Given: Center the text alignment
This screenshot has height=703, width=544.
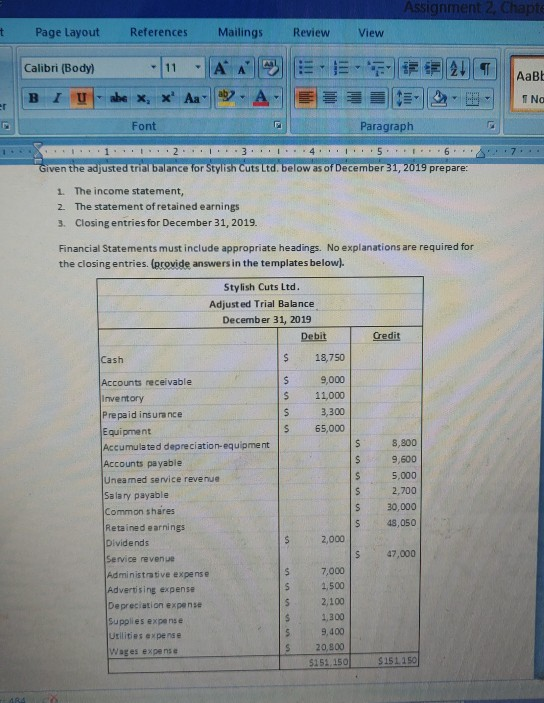Looking at the screenshot, I should (330, 97).
